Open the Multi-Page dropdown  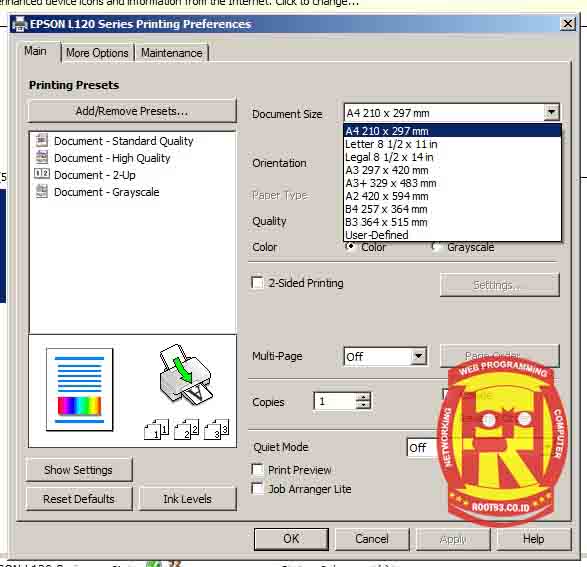[x=419, y=356]
